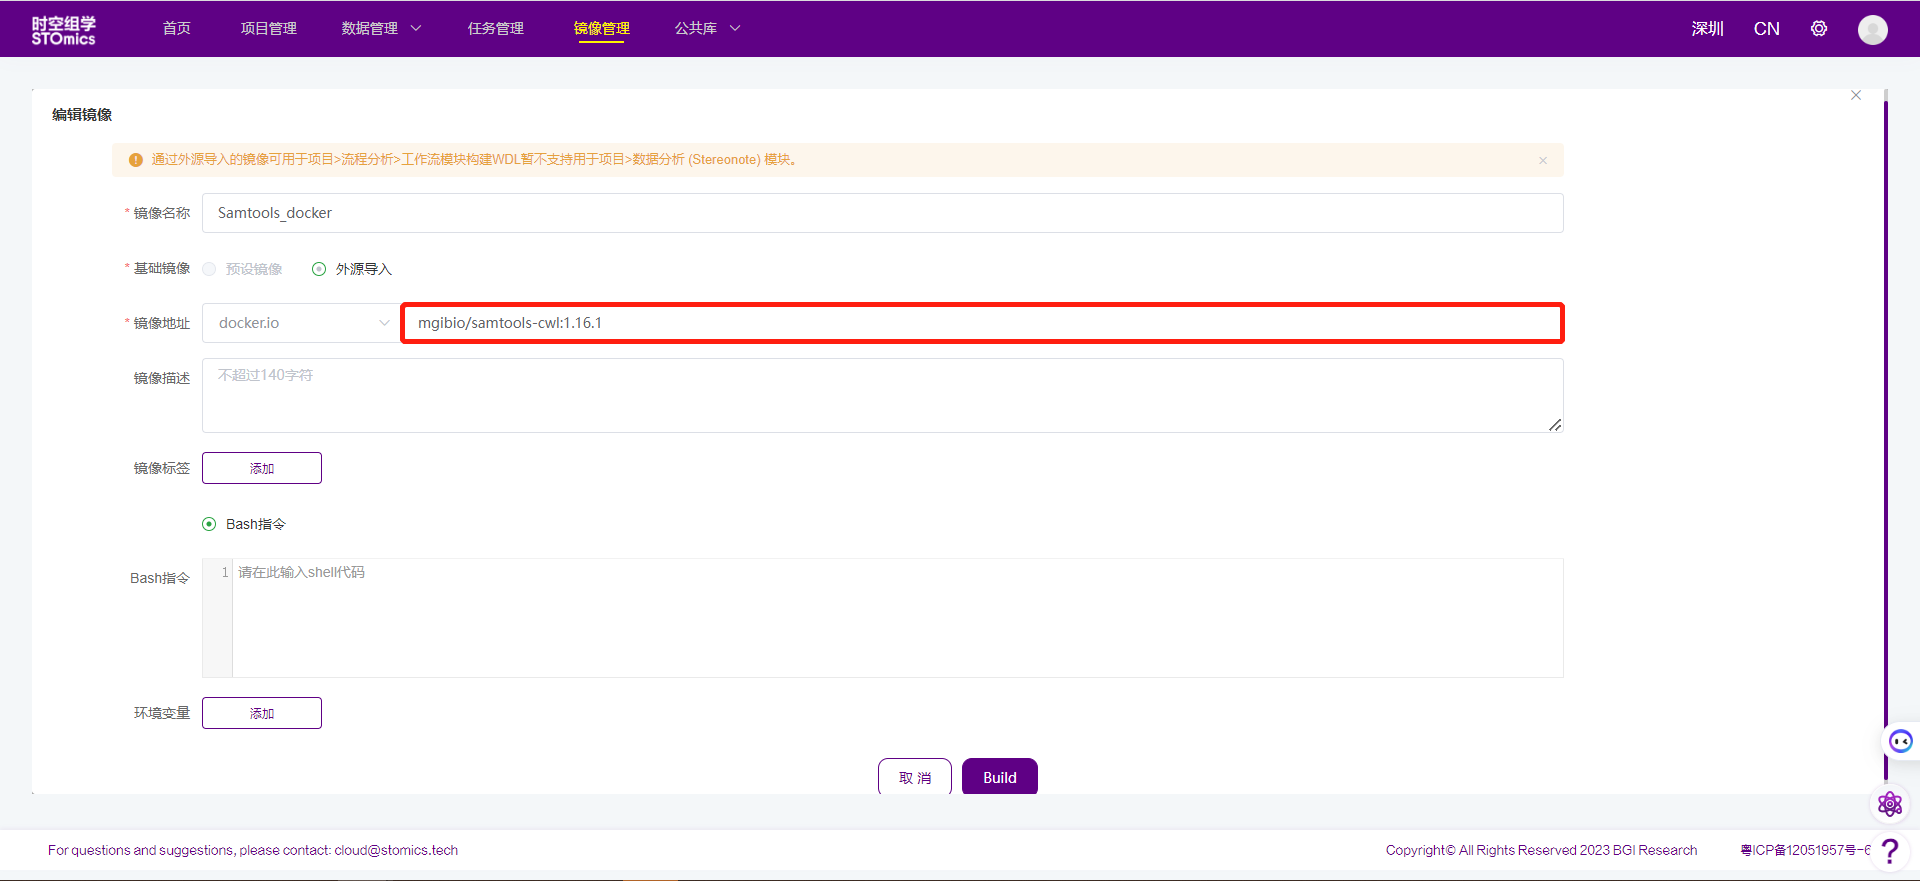Viewport: 1920px width, 881px height.
Task: Expand the 数据管理 menu
Action: [381, 29]
